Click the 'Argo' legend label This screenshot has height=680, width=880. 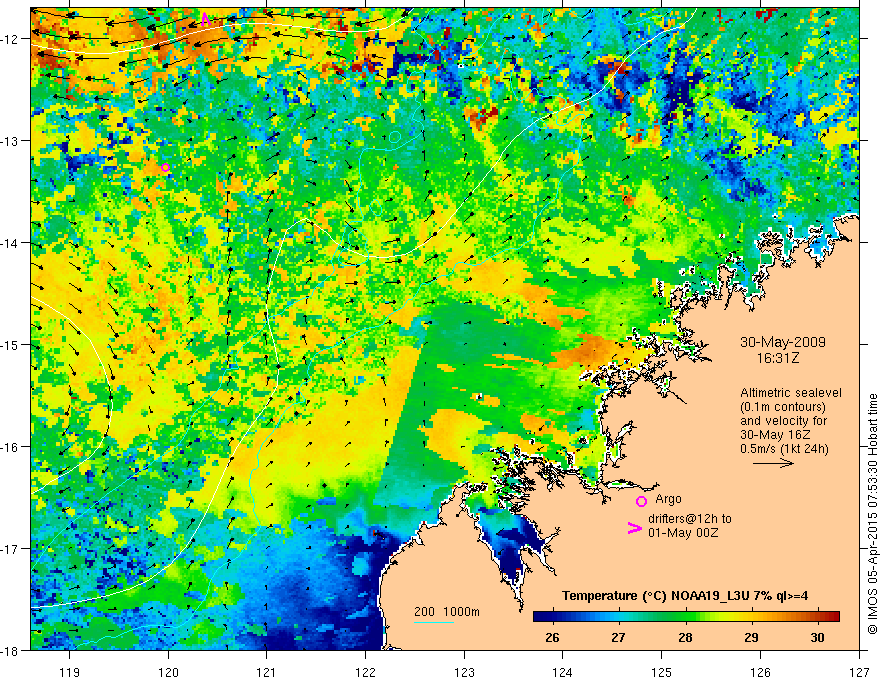tap(668, 499)
